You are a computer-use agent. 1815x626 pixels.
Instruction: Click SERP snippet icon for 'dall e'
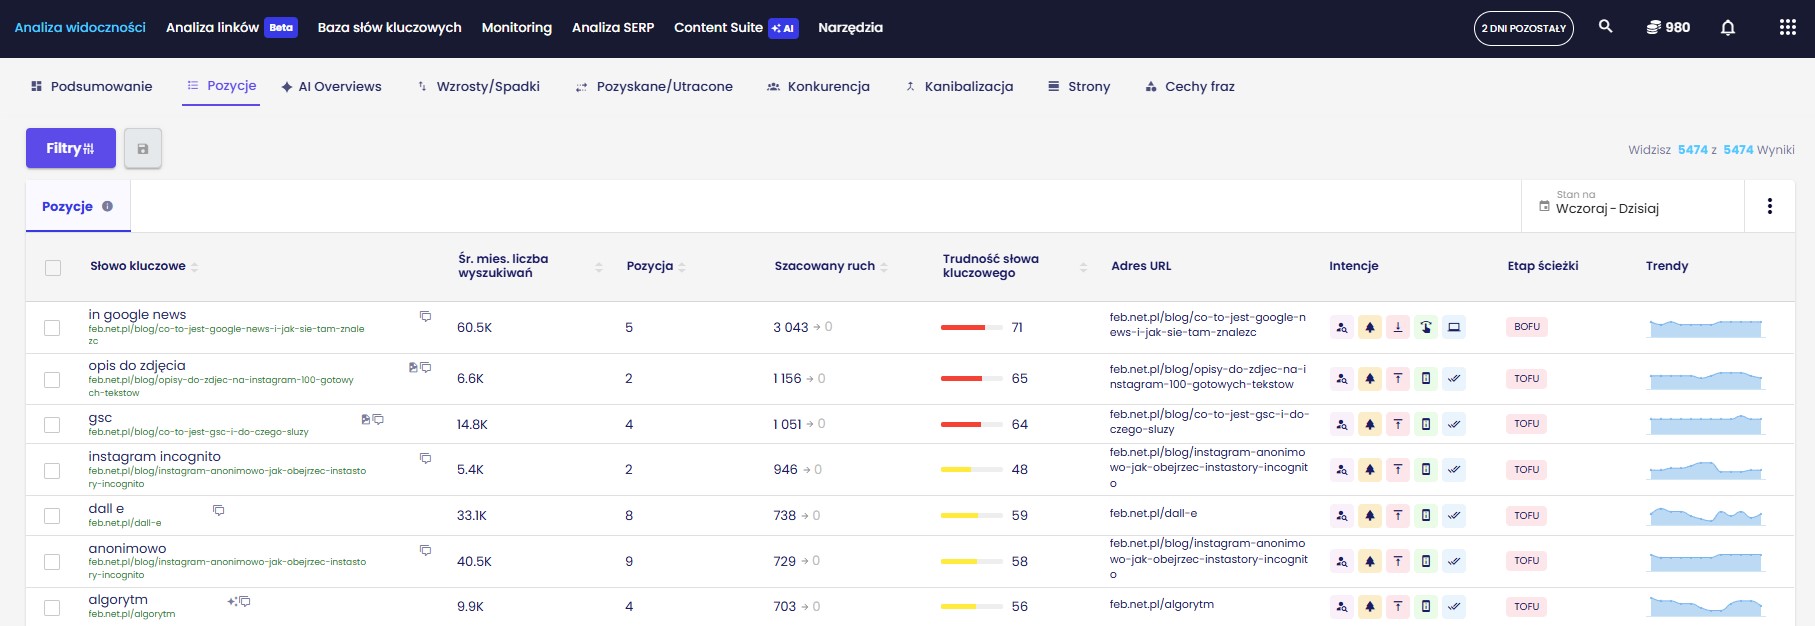[x=218, y=510]
